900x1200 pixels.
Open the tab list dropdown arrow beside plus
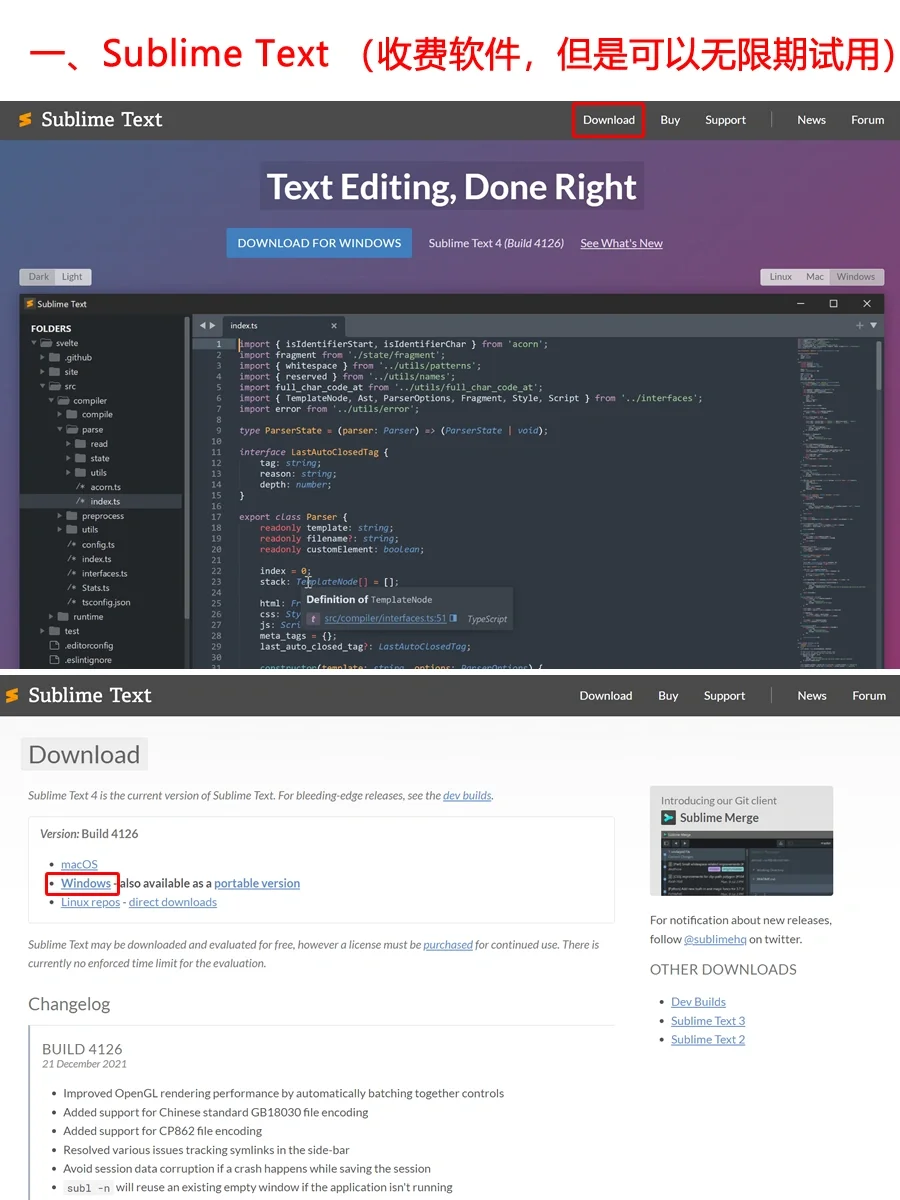click(873, 325)
